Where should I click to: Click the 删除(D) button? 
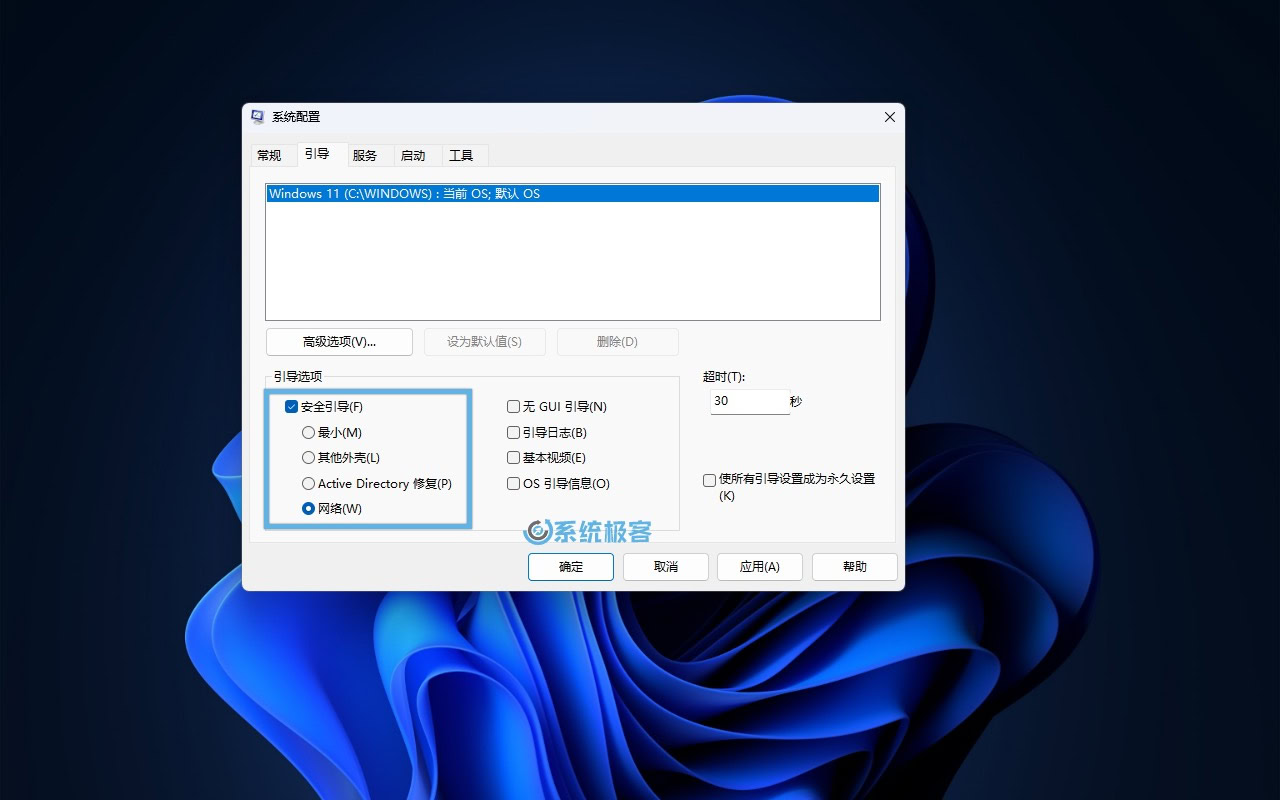(x=617, y=341)
